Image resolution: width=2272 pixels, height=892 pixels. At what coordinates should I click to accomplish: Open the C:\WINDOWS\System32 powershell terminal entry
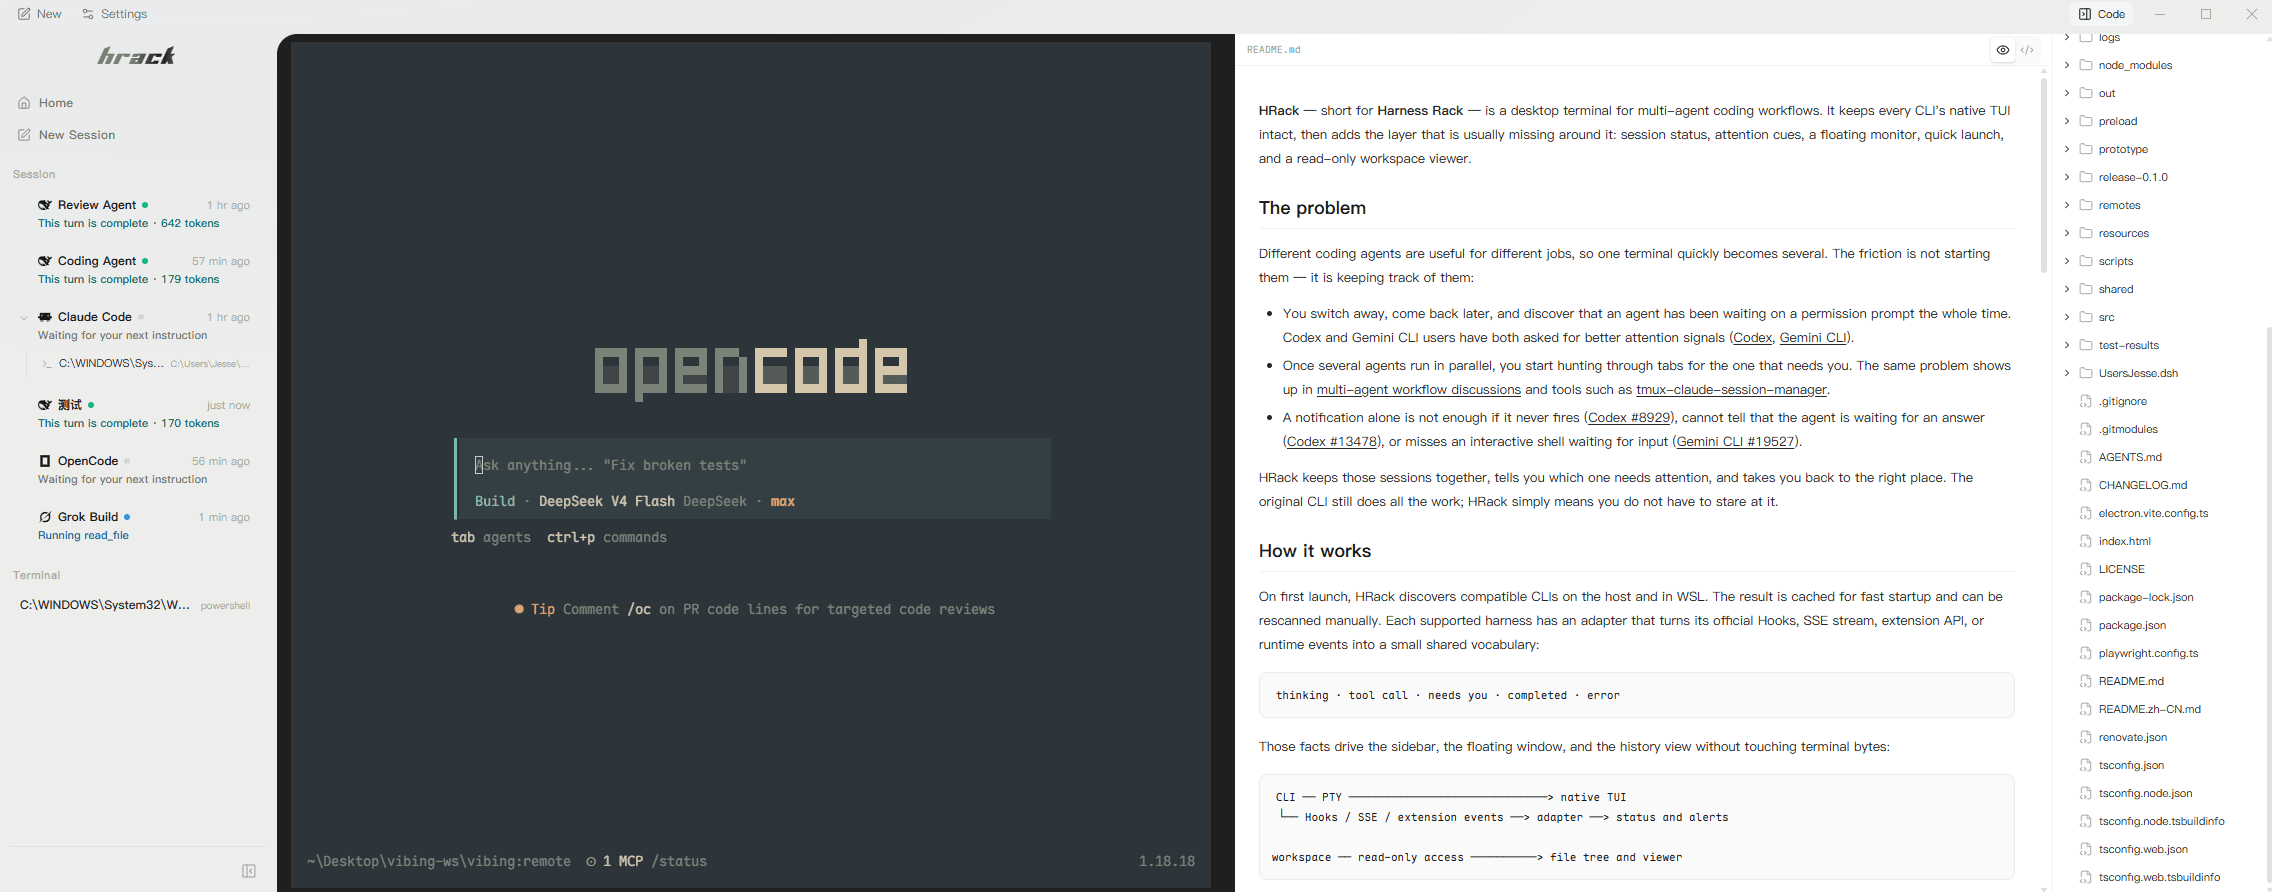(135, 605)
